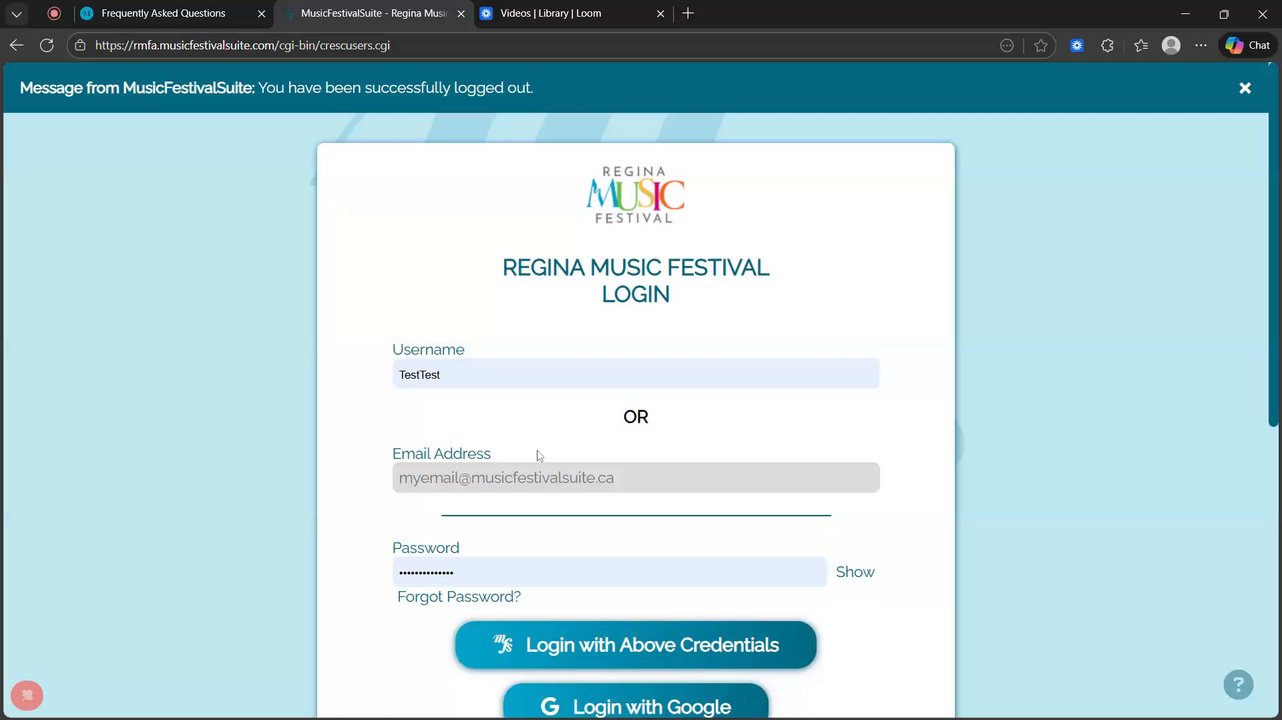Close the MusicFestivalSuite tab
The width and height of the screenshot is (1282, 720).
461,14
